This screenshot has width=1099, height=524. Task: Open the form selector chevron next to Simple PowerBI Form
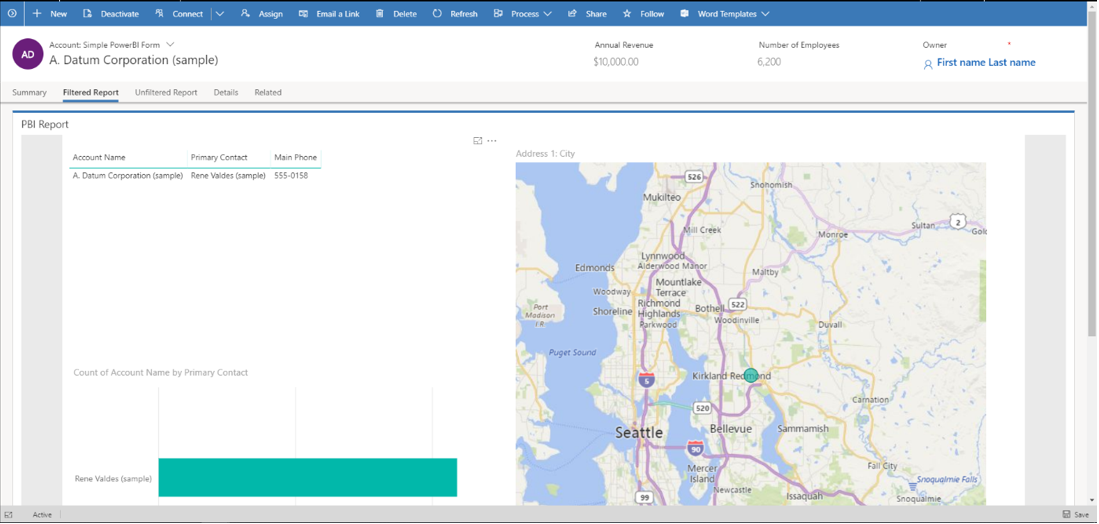point(170,44)
